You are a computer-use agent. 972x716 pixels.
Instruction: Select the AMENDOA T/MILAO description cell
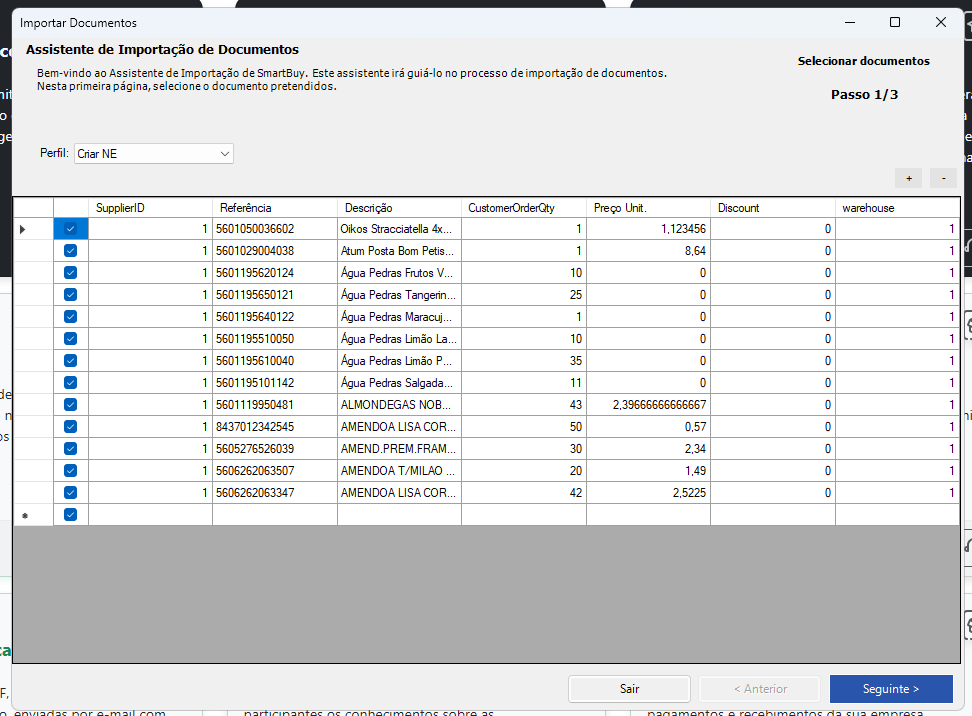[x=398, y=471]
